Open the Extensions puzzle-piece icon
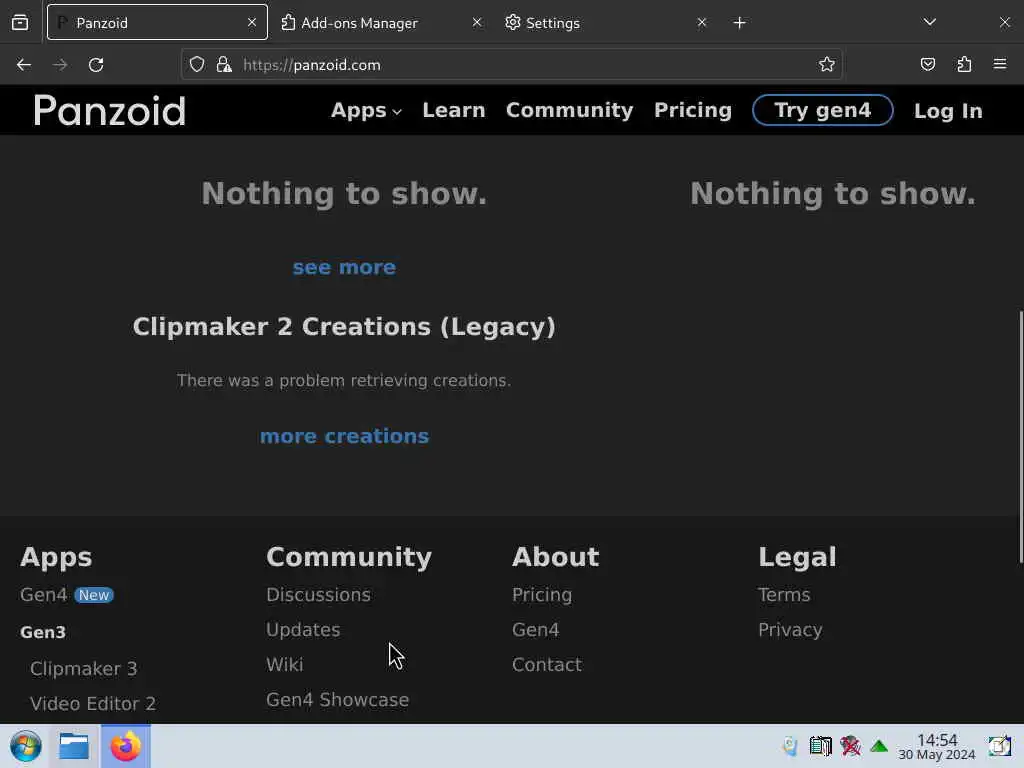This screenshot has height=768, width=1024. click(x=964, y=64)
